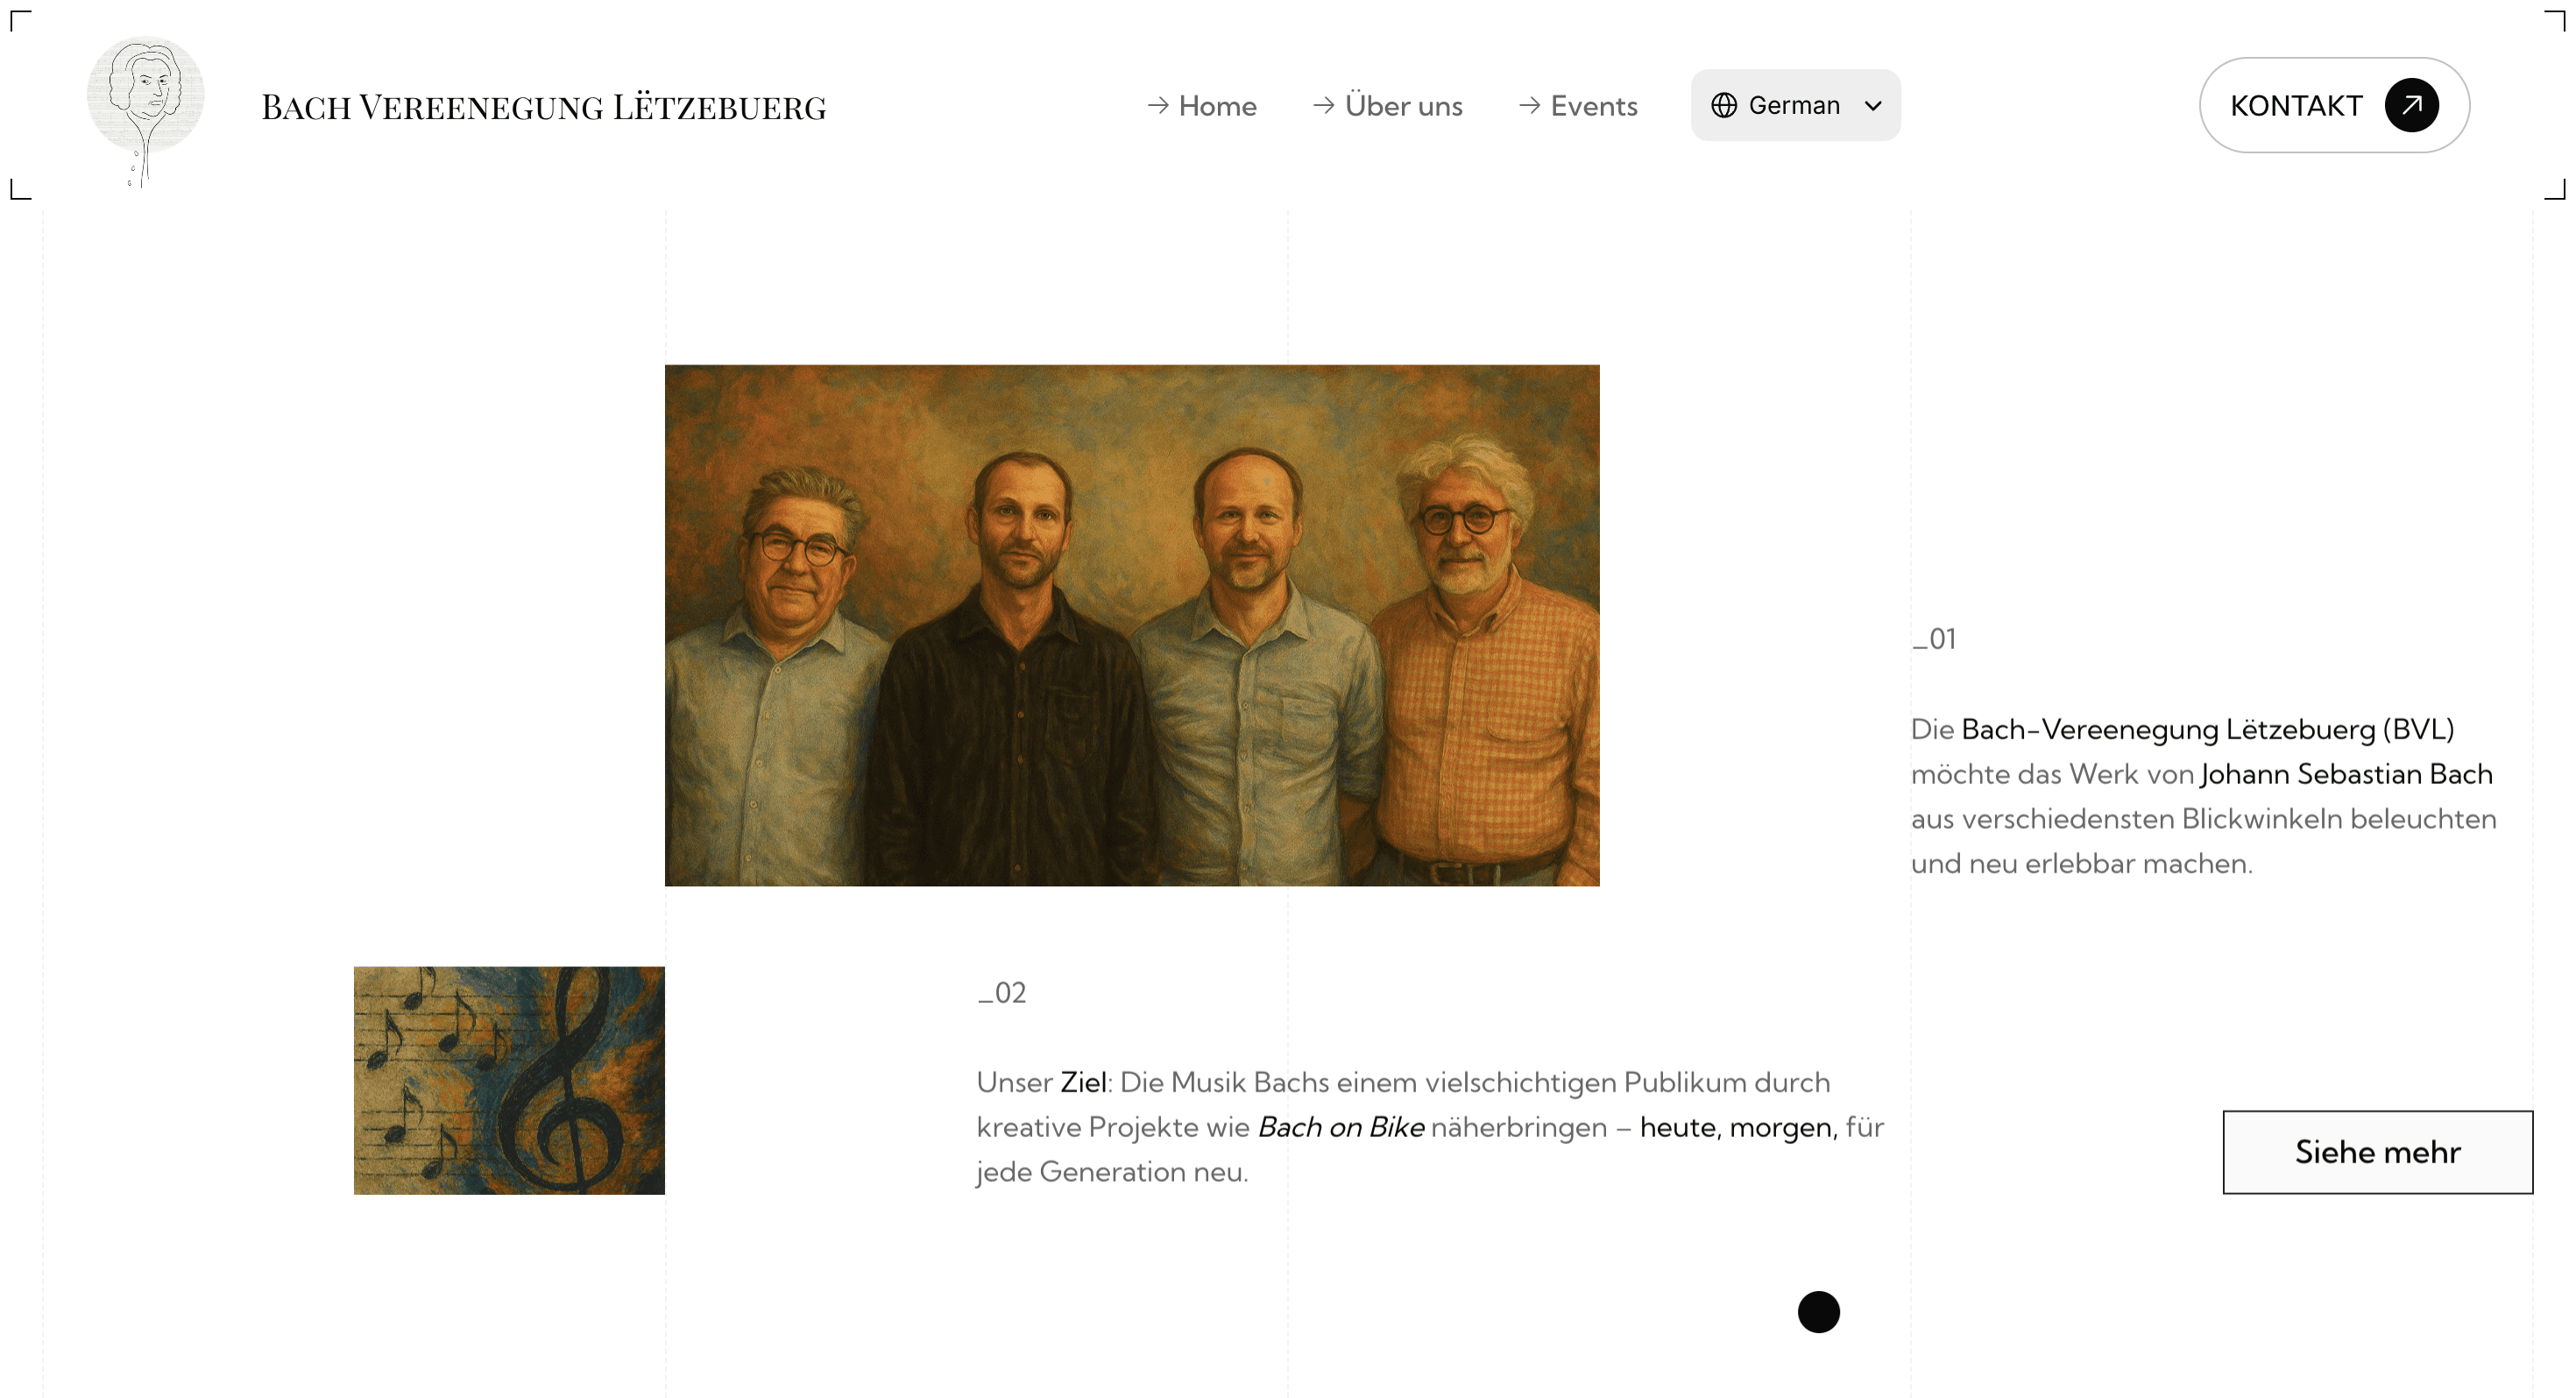Expand the language chevron next to German
2576x1398 pixels.
point(1873,106)
